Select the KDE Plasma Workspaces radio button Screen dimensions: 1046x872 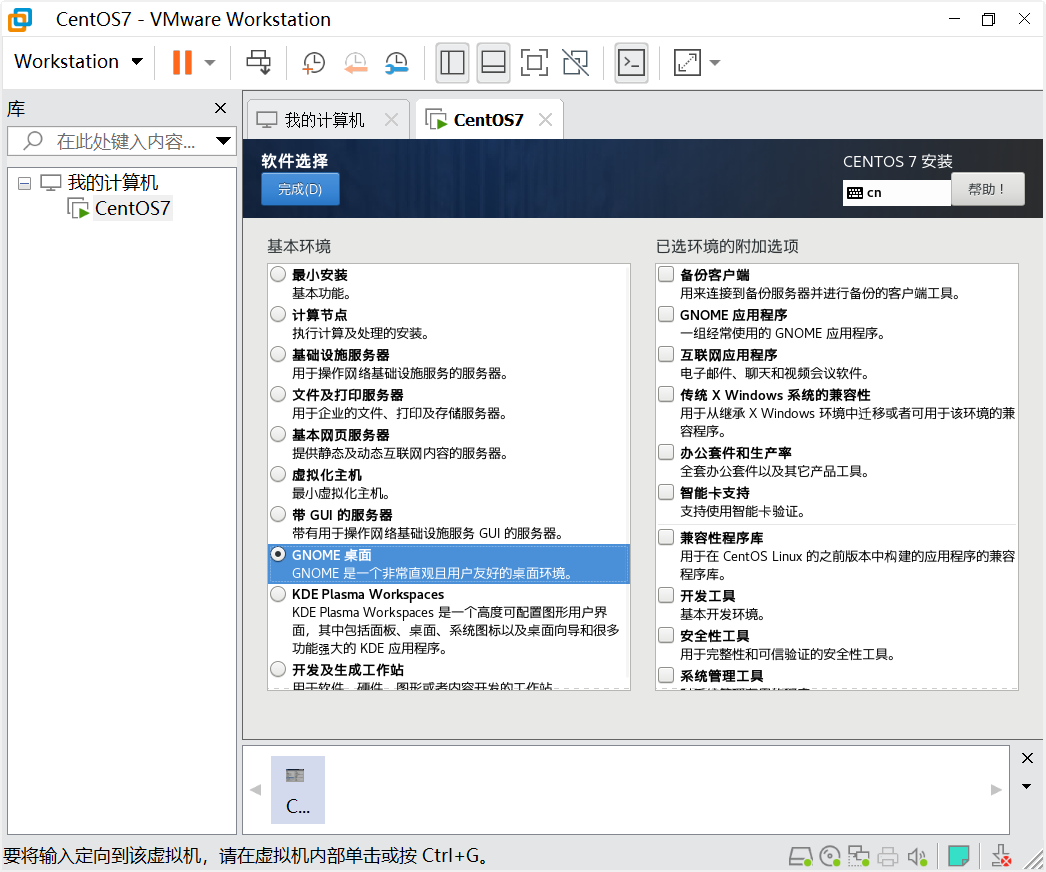[x=278, y=594]
